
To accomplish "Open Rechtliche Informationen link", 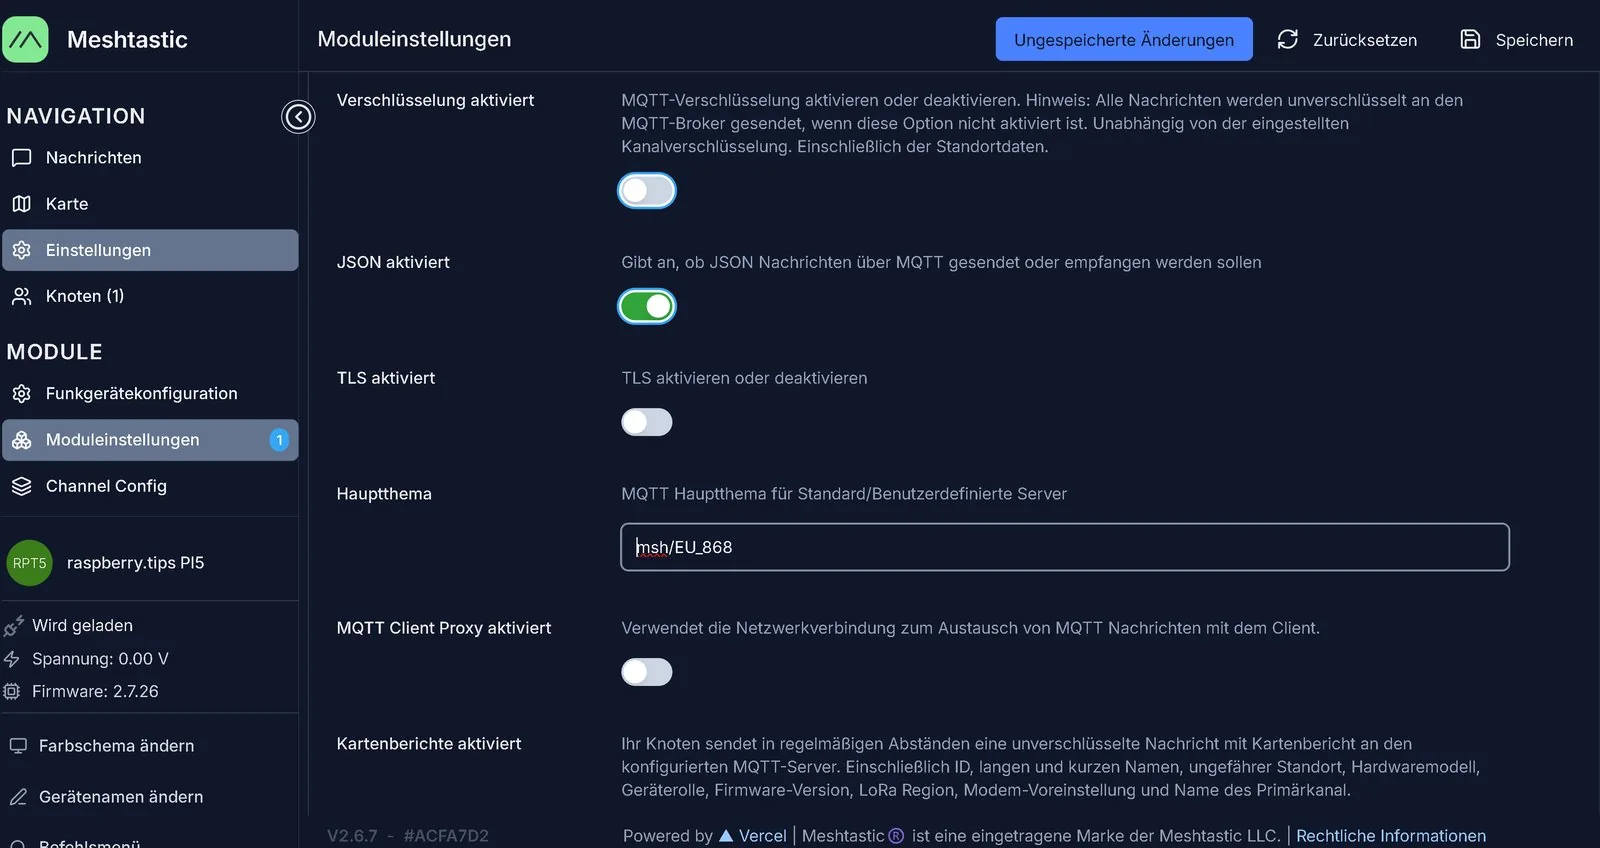I will pyautogui.click(x=1391, y=836).
